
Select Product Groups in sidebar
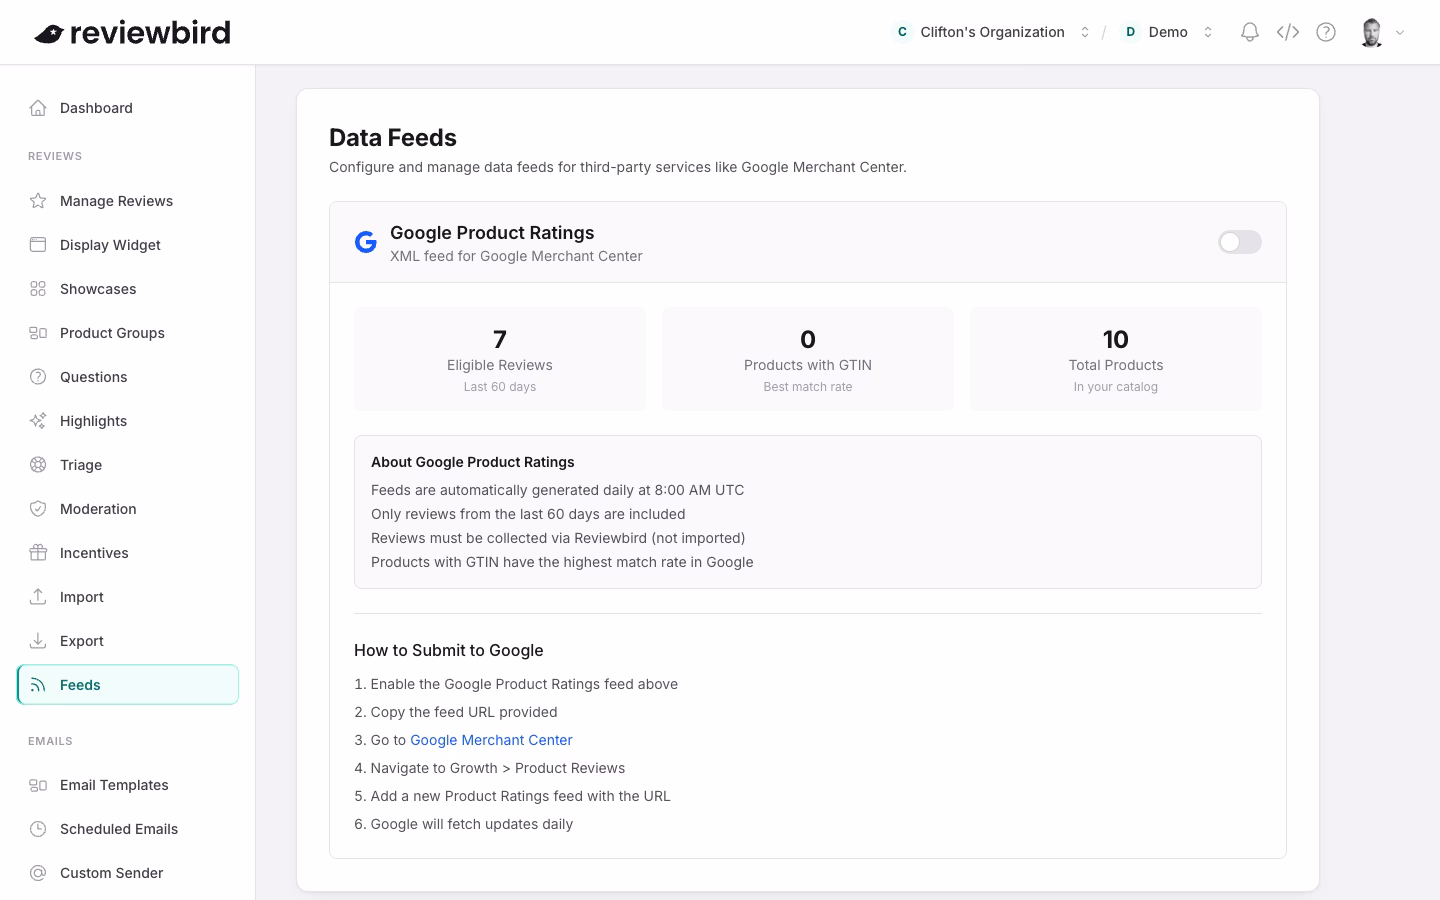click(128, 333)
